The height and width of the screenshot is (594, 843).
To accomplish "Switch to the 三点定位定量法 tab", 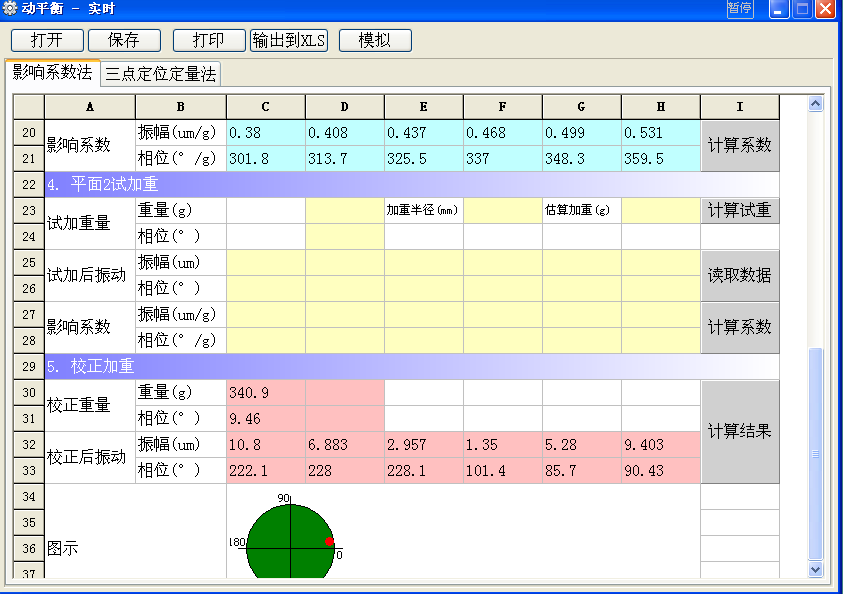I will click(x=160, y=74).
